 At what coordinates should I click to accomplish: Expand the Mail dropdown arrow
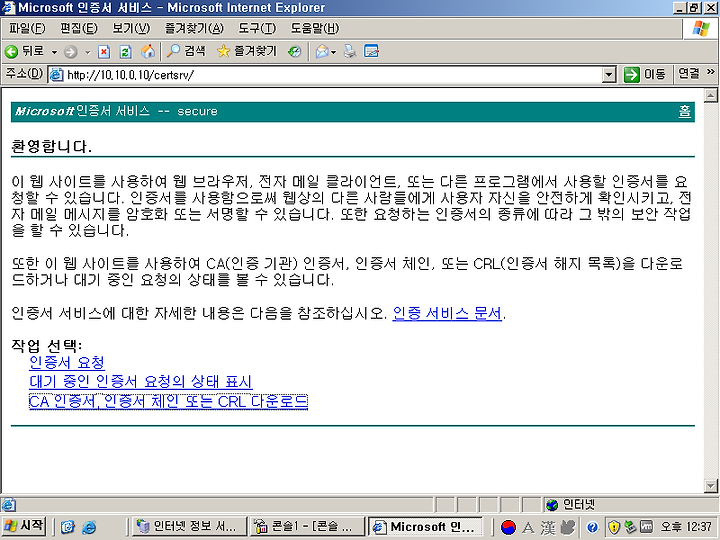[x=334, y=52]
